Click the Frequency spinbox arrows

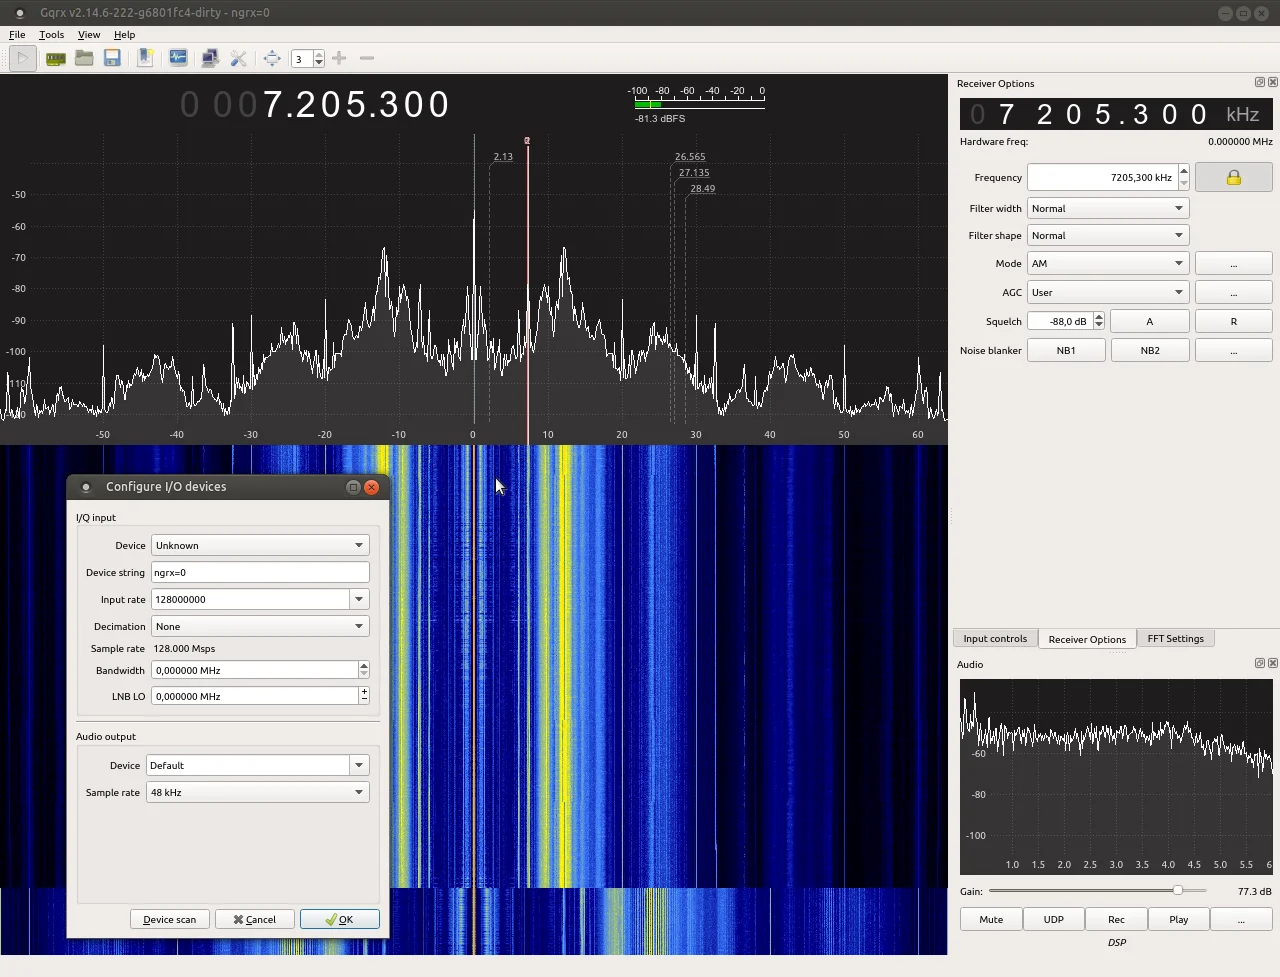pyautogui.click(x=1184, y=177)
